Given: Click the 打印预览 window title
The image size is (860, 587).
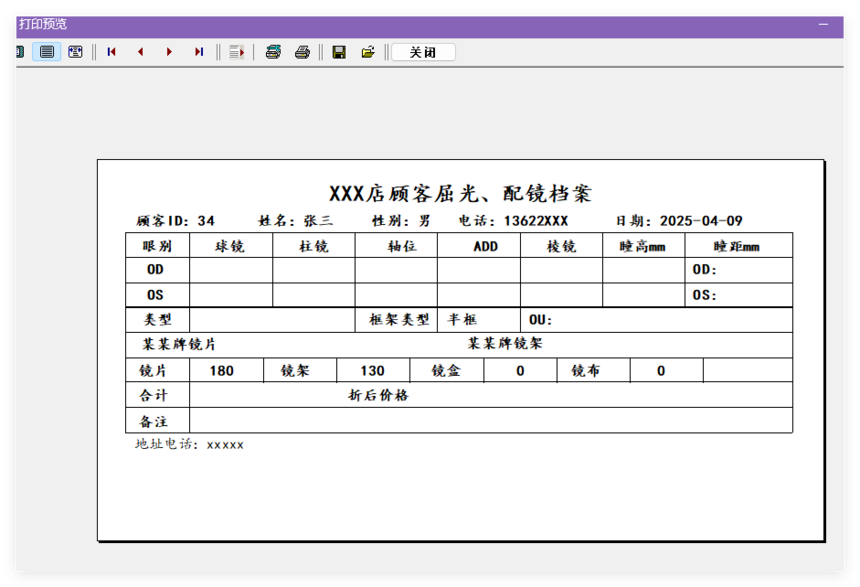Looking at the screenshot, I should tap(43, 24).
